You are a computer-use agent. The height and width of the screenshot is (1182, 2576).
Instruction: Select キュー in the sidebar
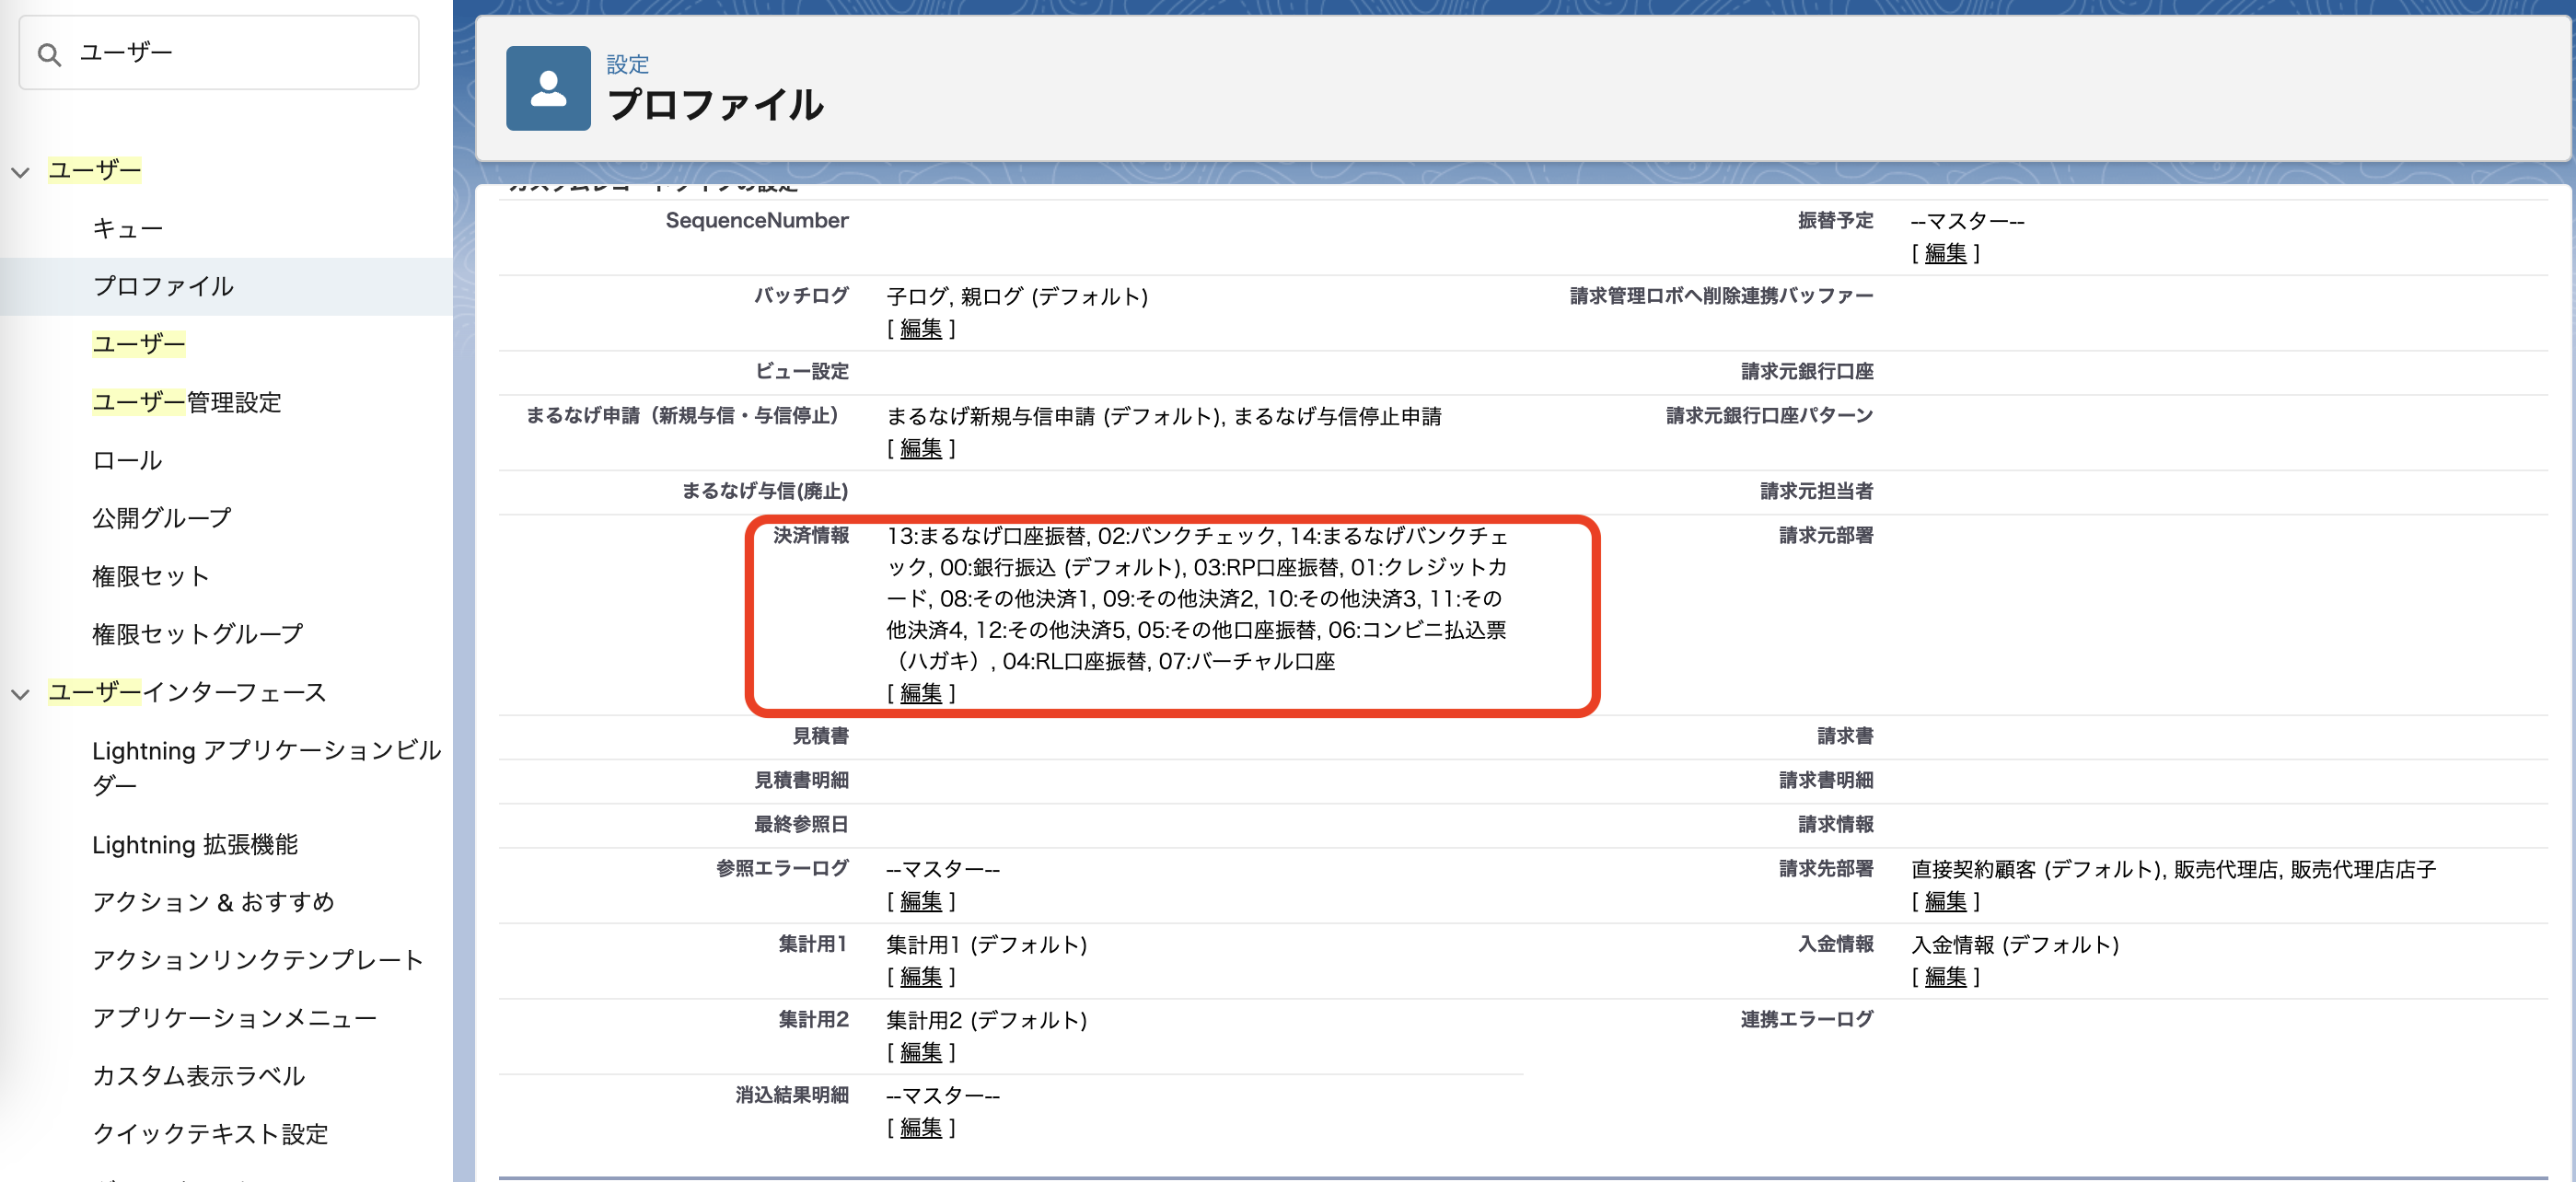(128, 227)
